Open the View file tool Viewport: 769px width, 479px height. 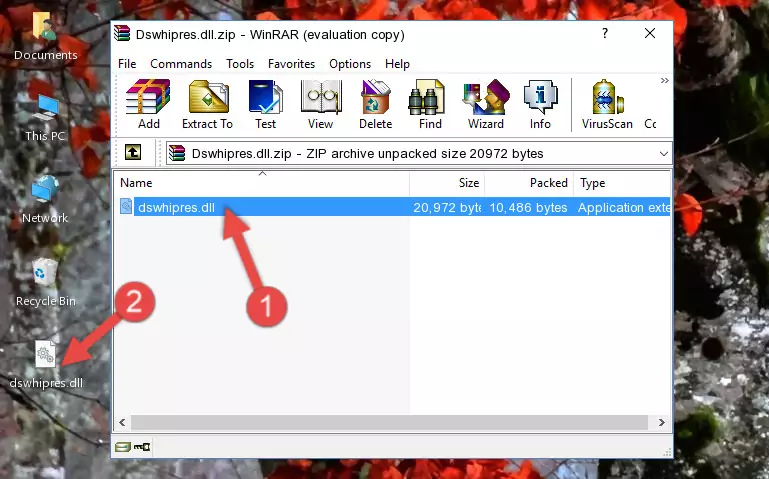click(x=321, y=104)
